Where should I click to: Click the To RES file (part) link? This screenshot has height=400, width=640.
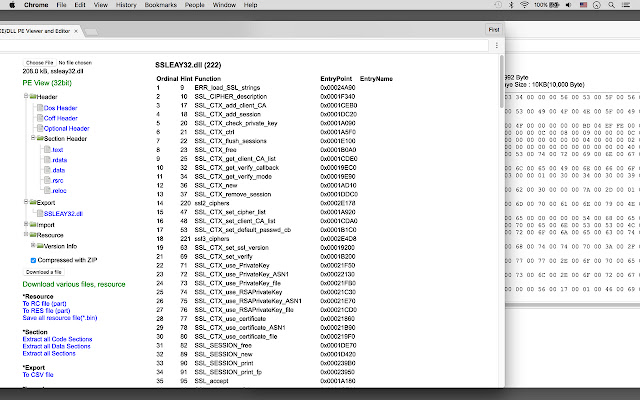point(47,311)
